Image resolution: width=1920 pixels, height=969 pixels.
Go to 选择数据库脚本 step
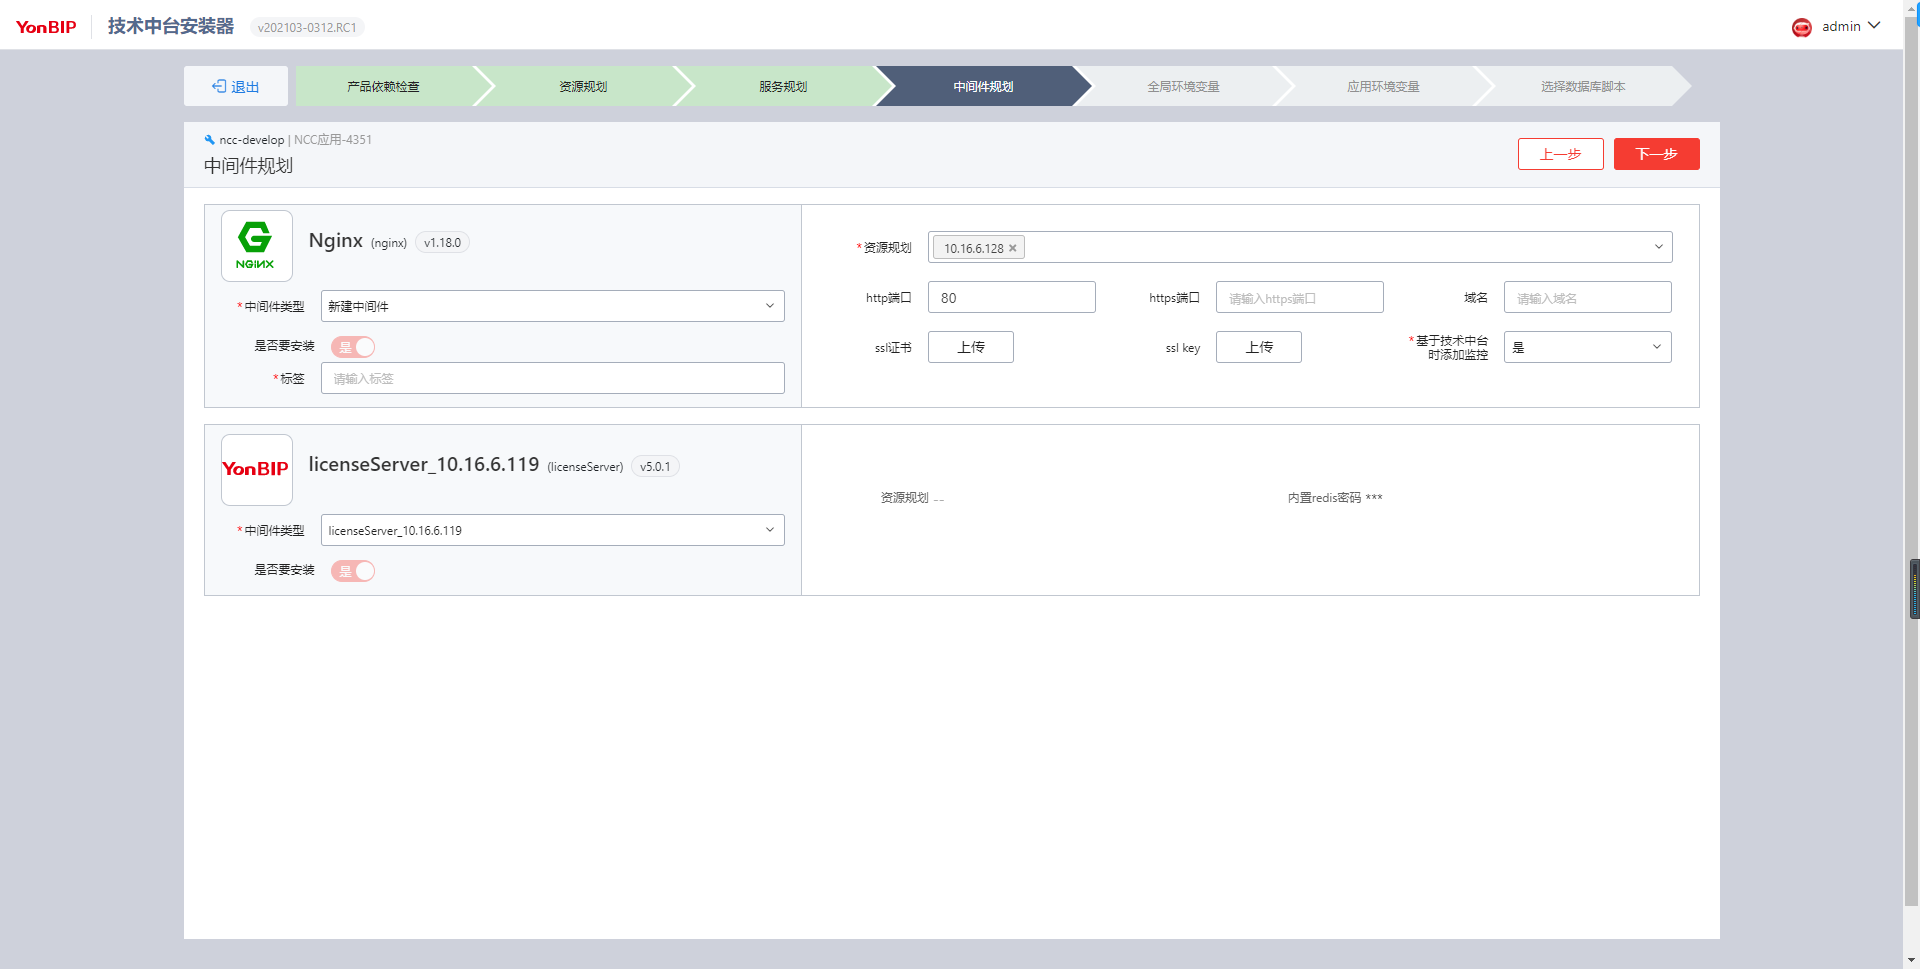click(x=1583, y=86)
